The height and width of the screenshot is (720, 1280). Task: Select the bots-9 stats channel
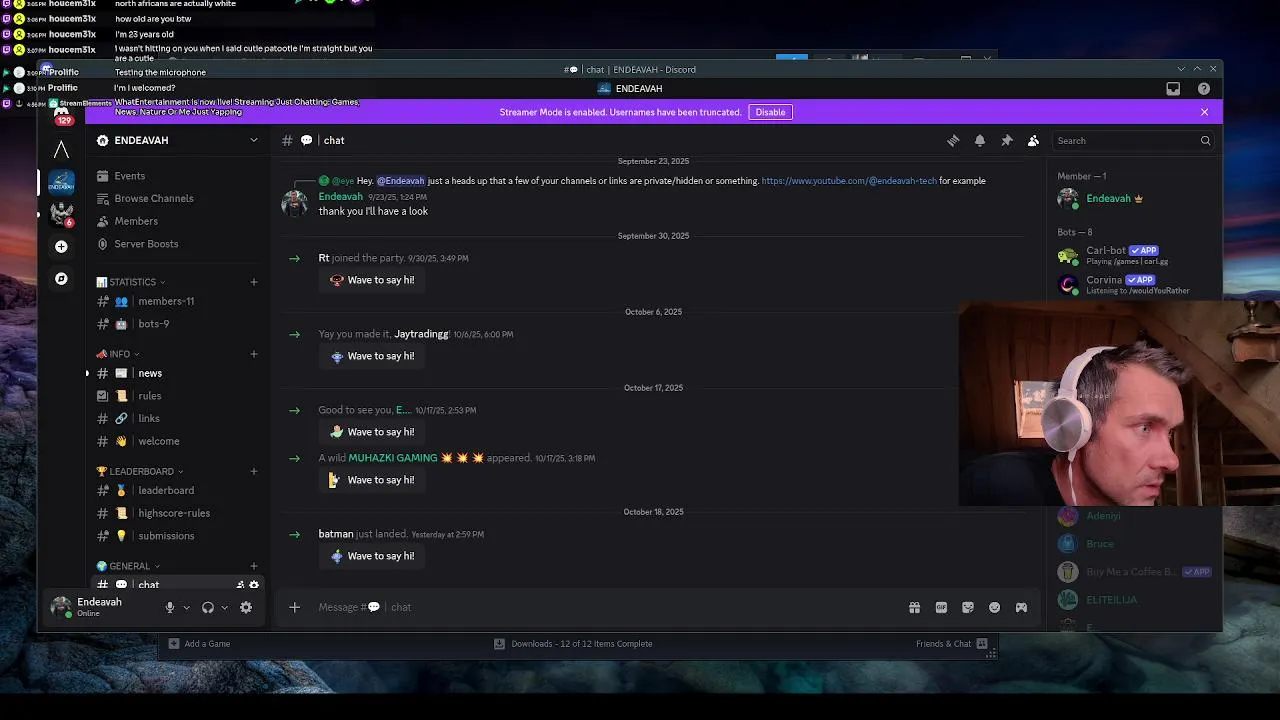tap(176, 324)
